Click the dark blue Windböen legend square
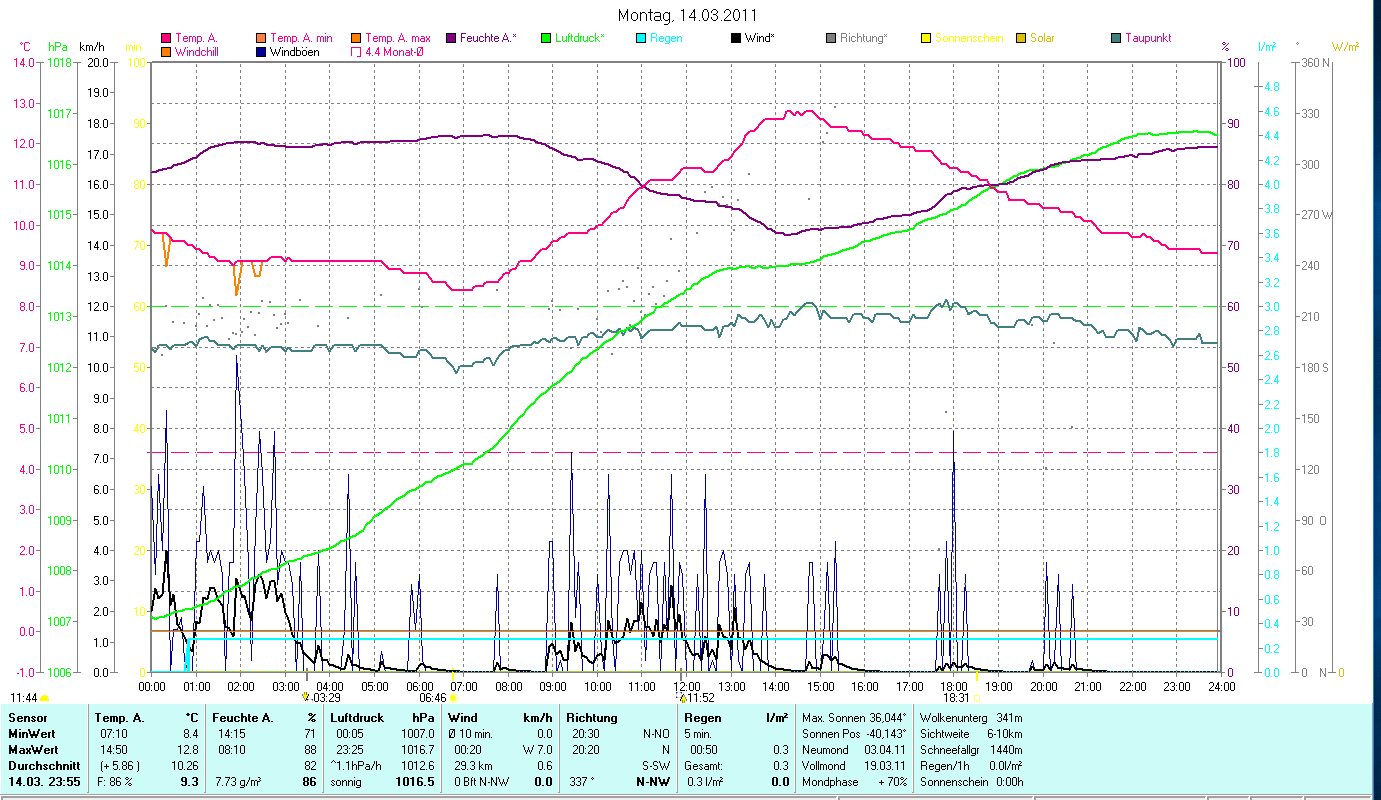Image resolution: width=1381 pixels, height=800 pixels. [x=261, y=51]
